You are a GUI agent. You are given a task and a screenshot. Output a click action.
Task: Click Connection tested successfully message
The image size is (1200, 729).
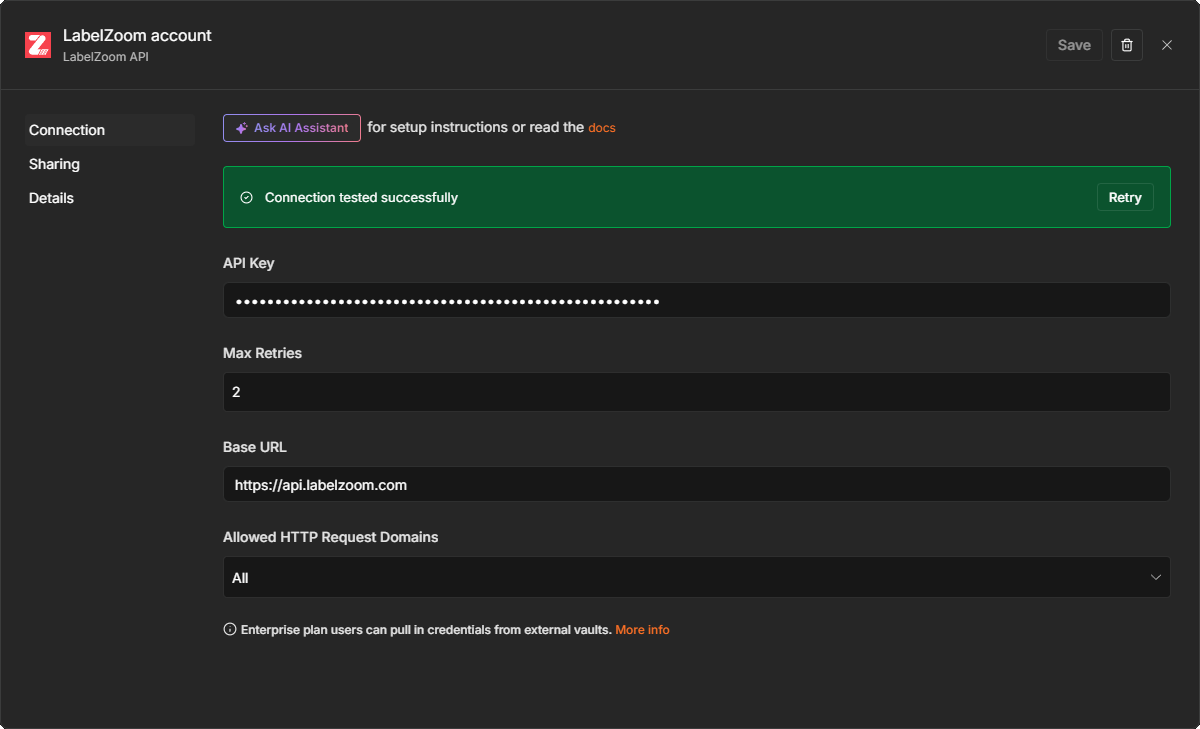tap(361, 197)
